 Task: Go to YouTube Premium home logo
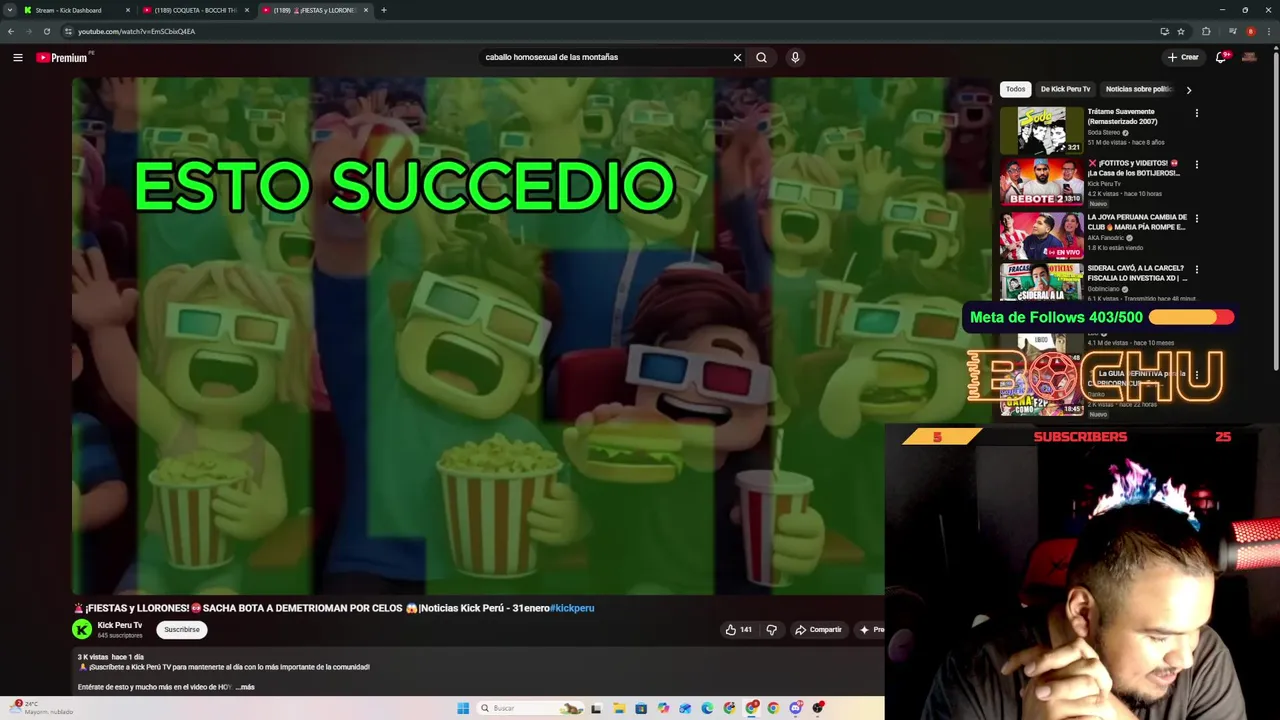[x=62, y=57]
